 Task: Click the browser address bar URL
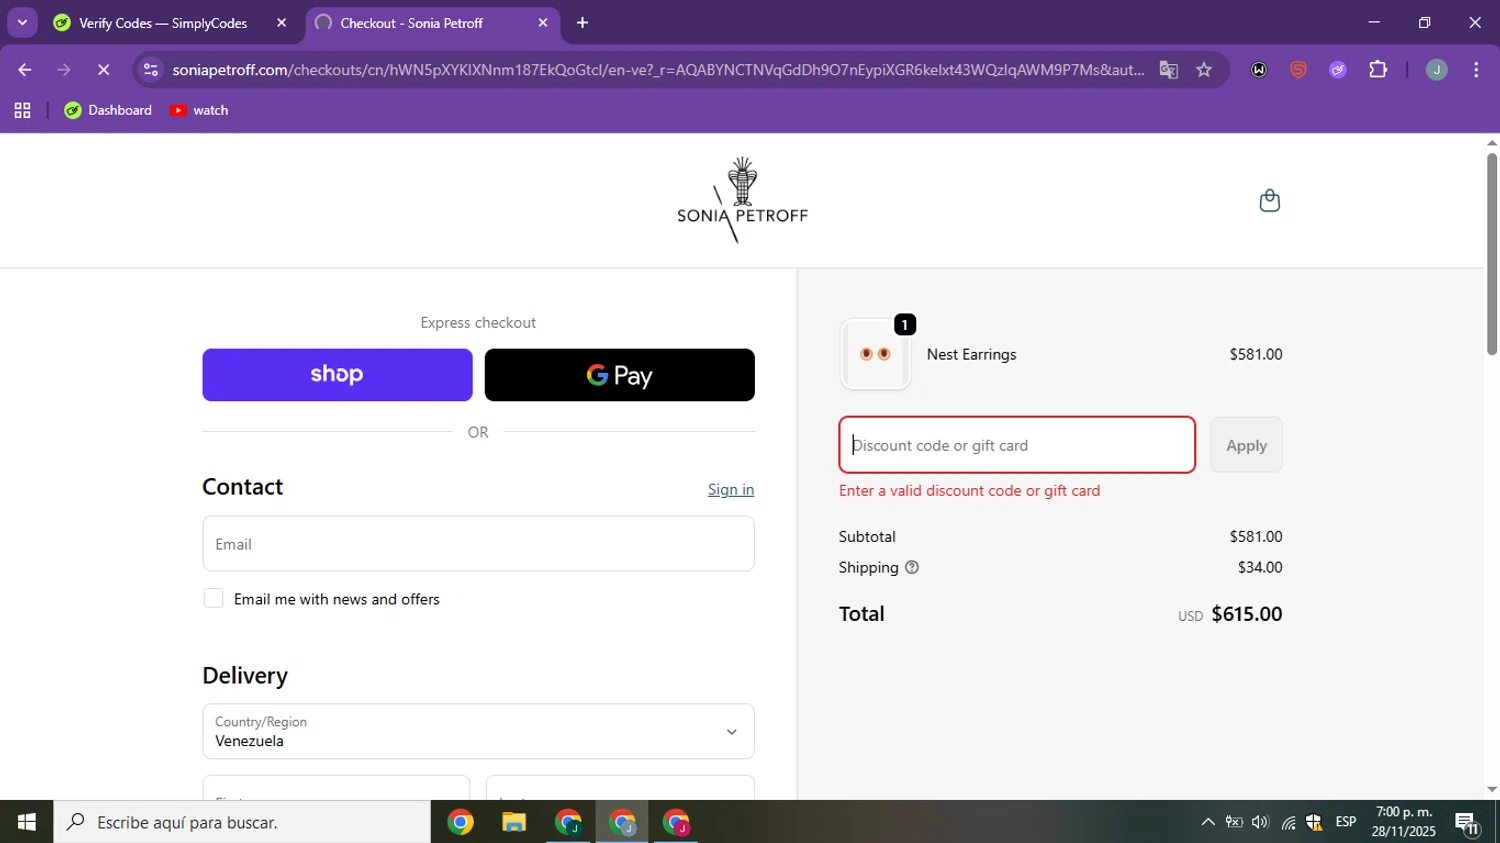(658, 70)
